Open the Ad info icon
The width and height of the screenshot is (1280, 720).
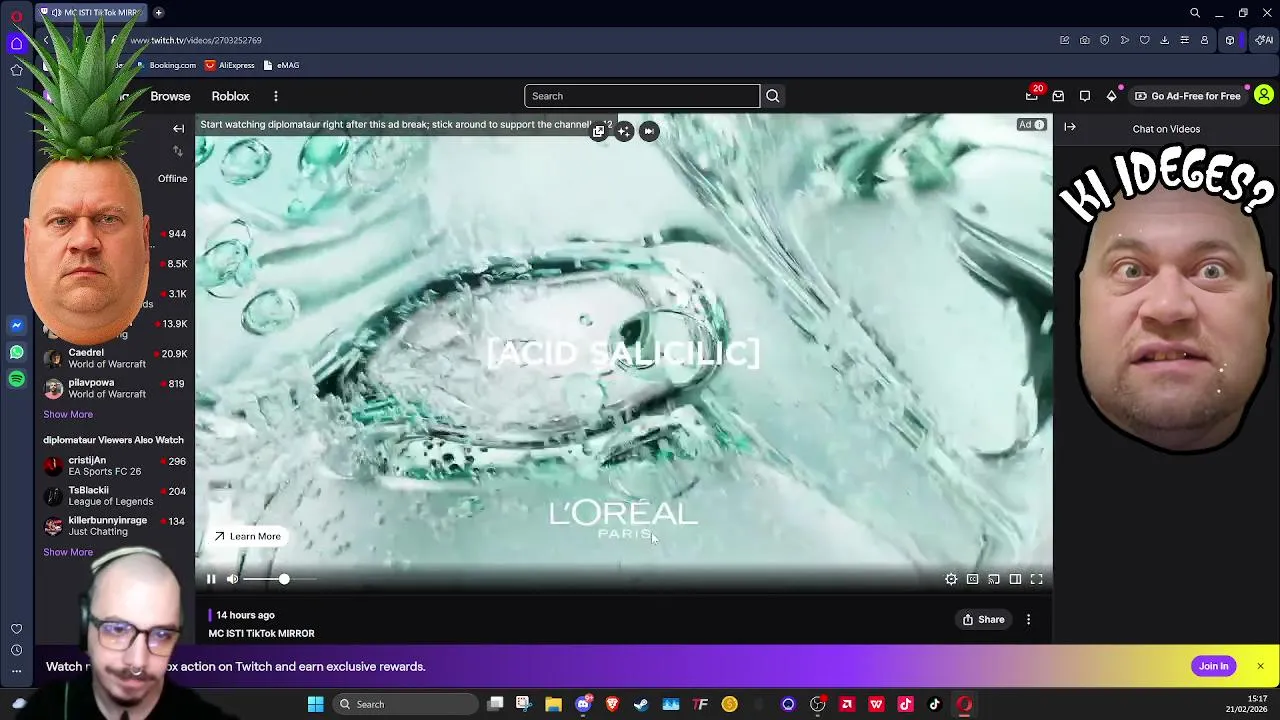coord(1039,125)
